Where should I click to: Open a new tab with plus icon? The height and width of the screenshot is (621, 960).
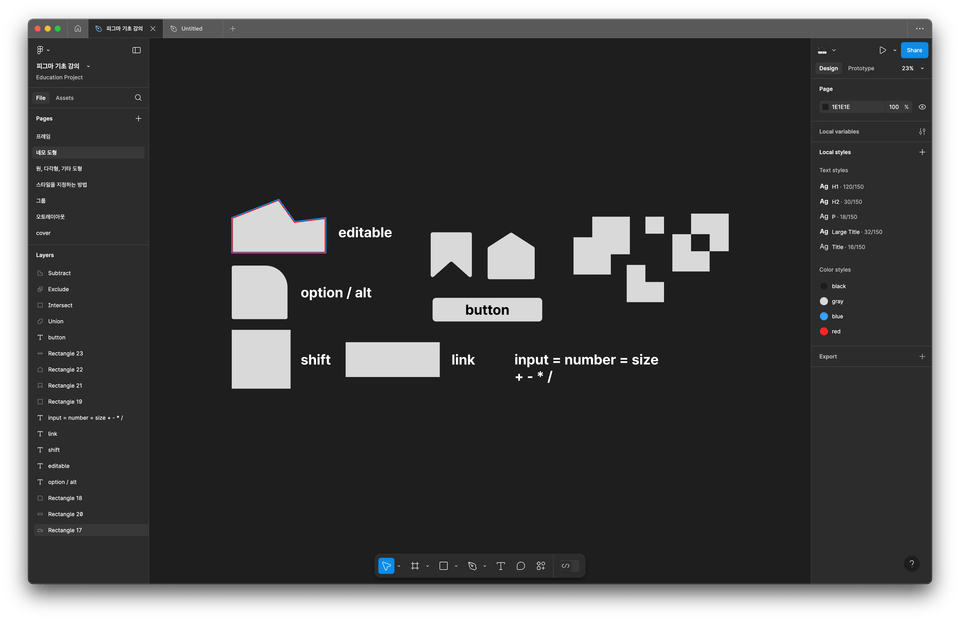point(233,29)
